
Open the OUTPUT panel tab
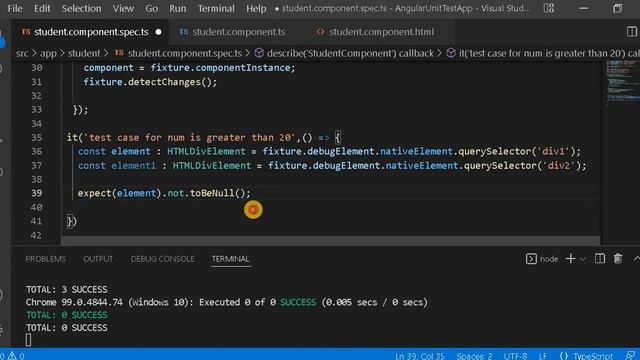pos(98,259)
